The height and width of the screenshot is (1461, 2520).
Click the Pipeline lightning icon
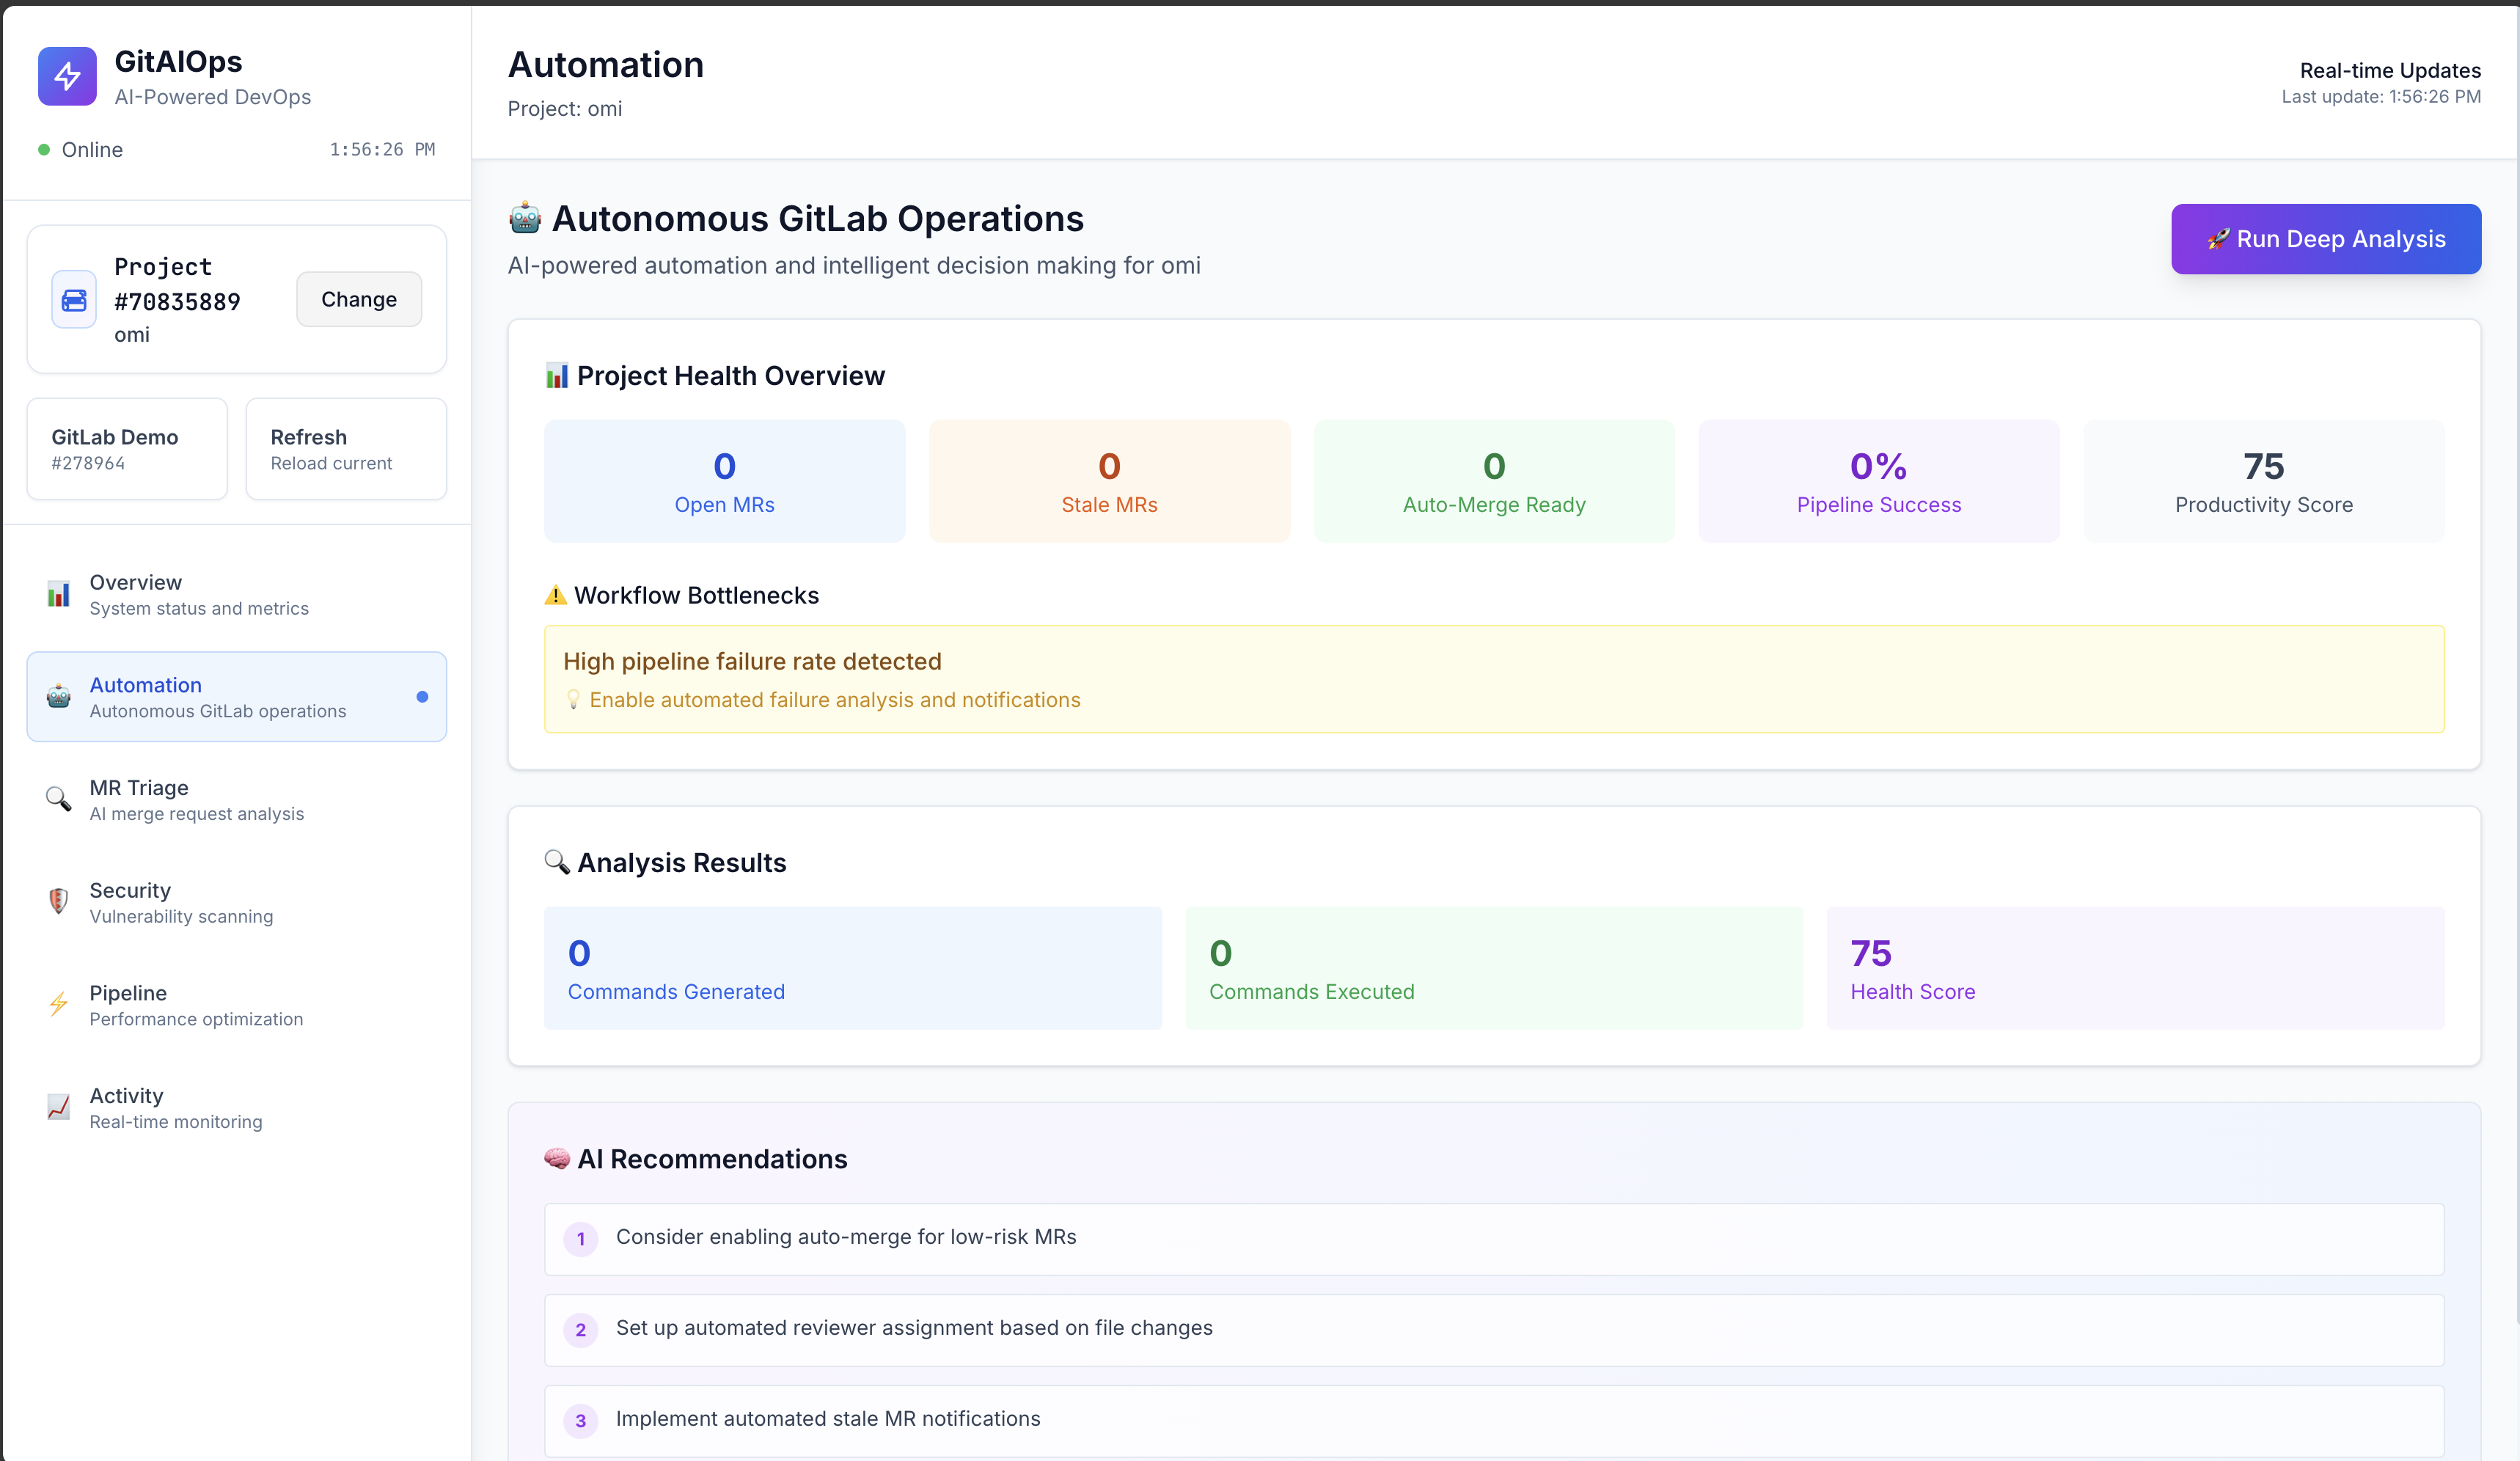(59, 1004)
